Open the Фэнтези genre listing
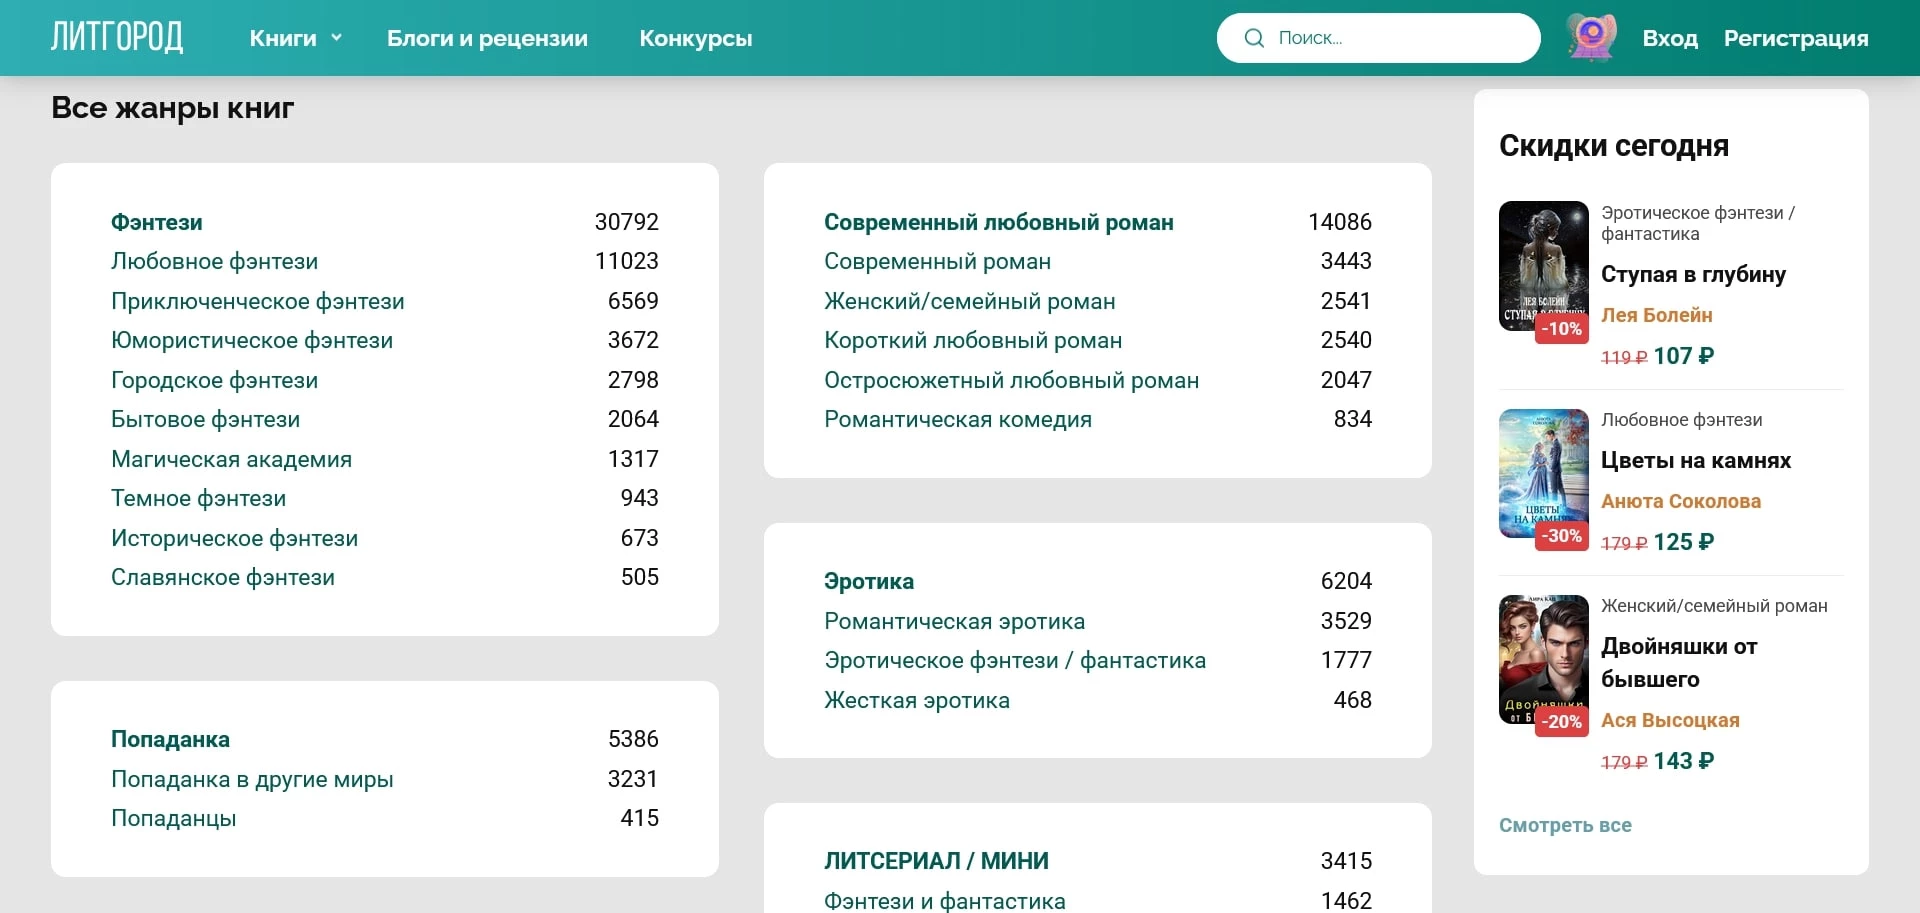 click(x=157, y=222)
